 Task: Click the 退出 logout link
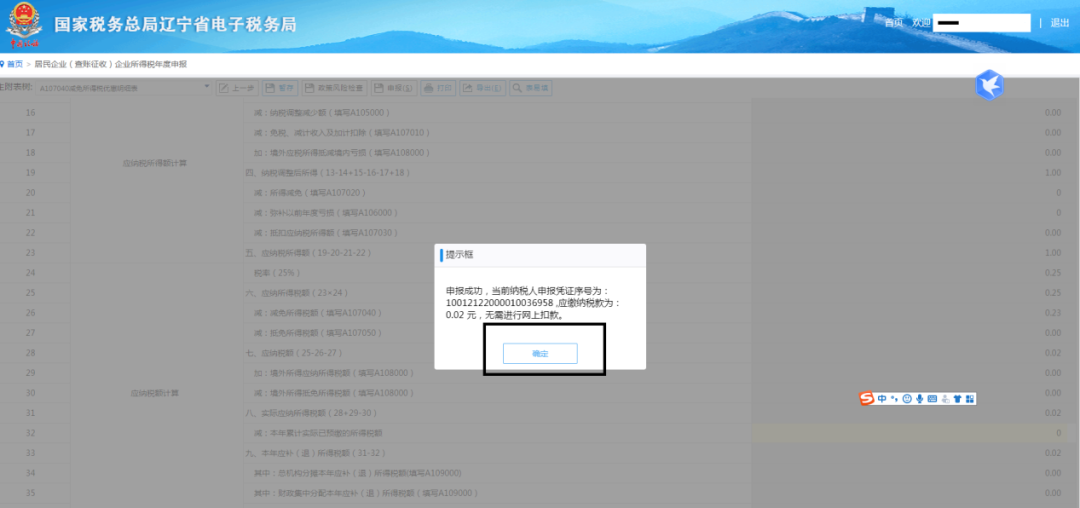click(x=1059, y=23)
